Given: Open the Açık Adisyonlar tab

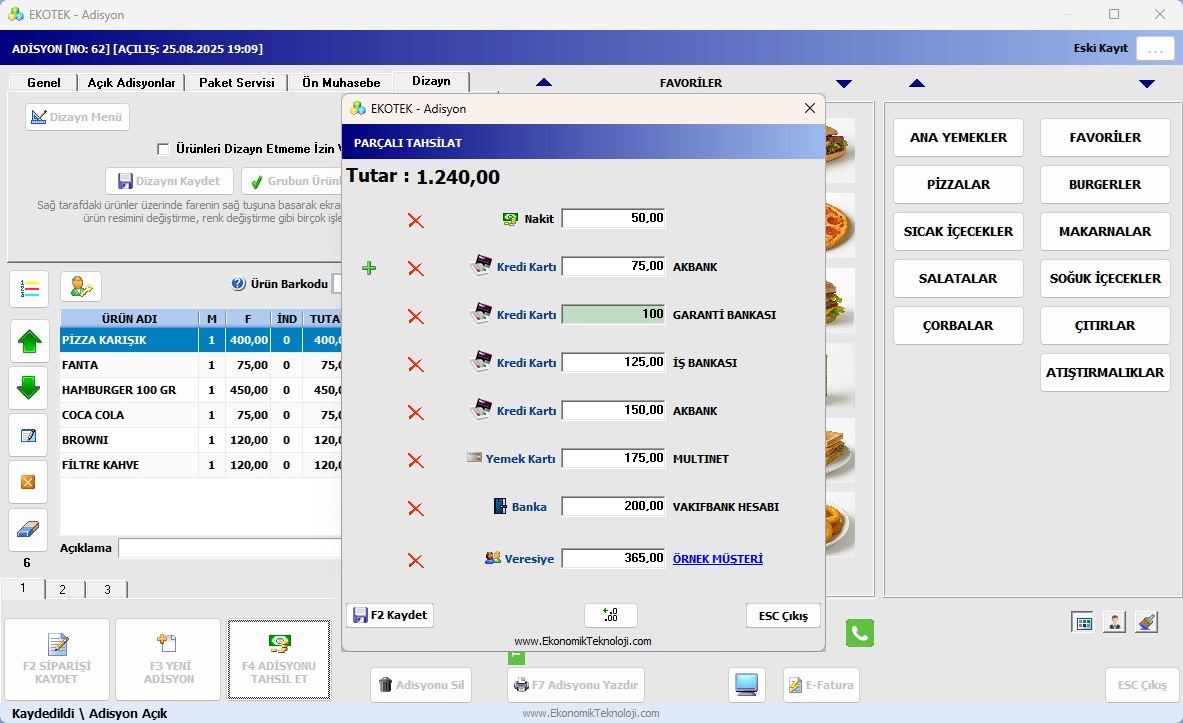Looking at the screenshot, I should tap(131, 82).
